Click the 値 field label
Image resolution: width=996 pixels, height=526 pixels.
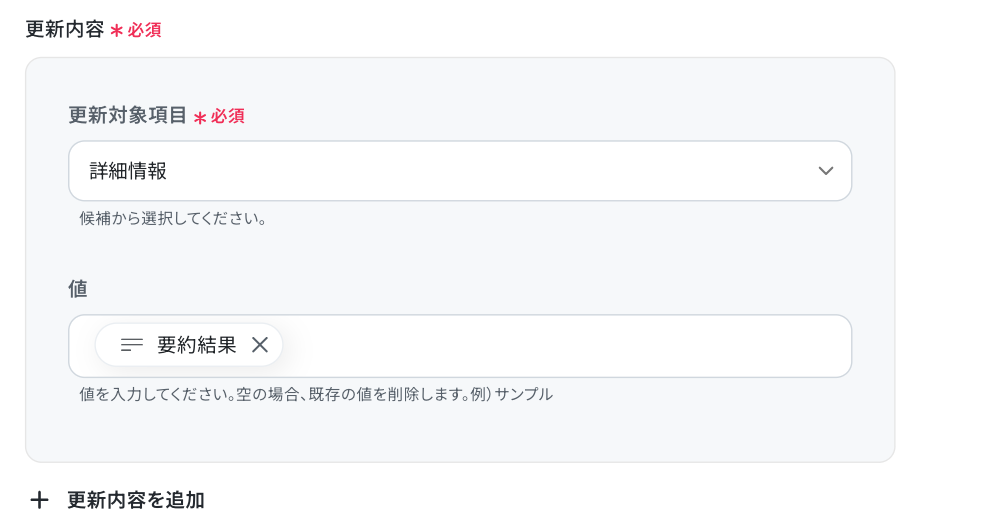pos(77,289)
